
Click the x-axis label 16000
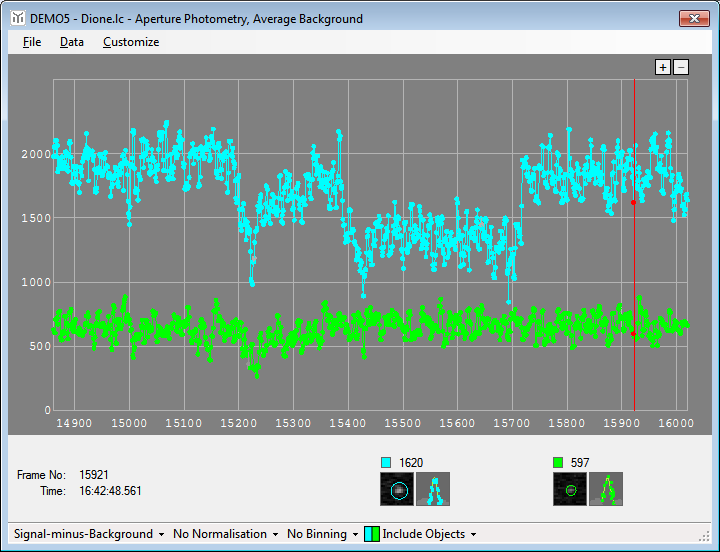(676, 423)
